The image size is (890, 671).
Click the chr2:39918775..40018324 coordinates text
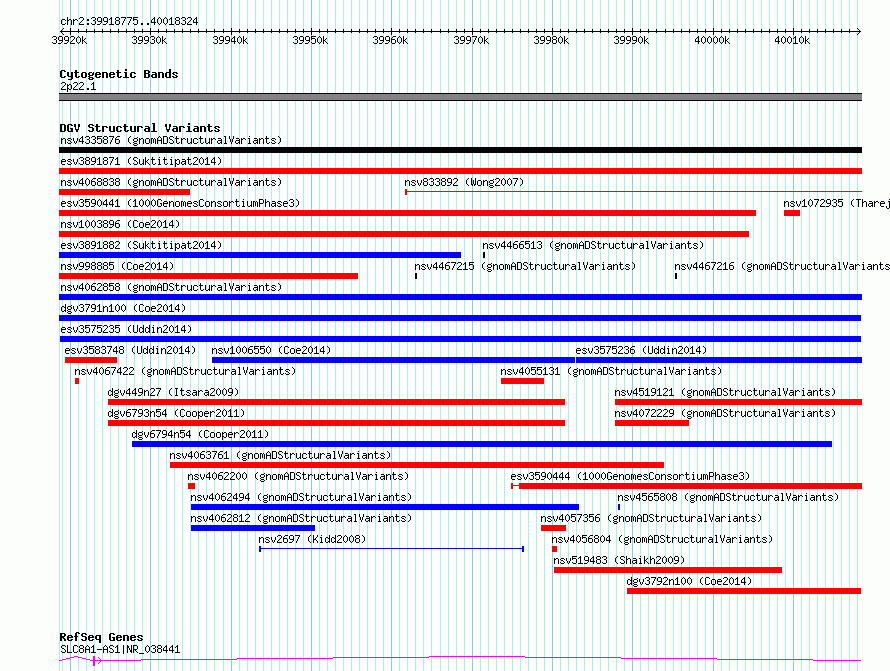click(x=129, y=22)
